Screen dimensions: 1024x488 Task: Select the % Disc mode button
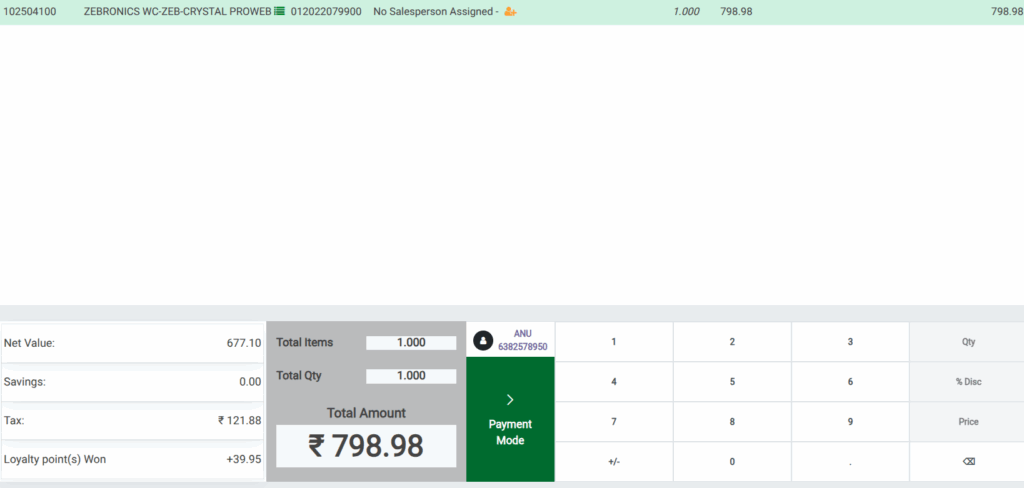point(968,382)
